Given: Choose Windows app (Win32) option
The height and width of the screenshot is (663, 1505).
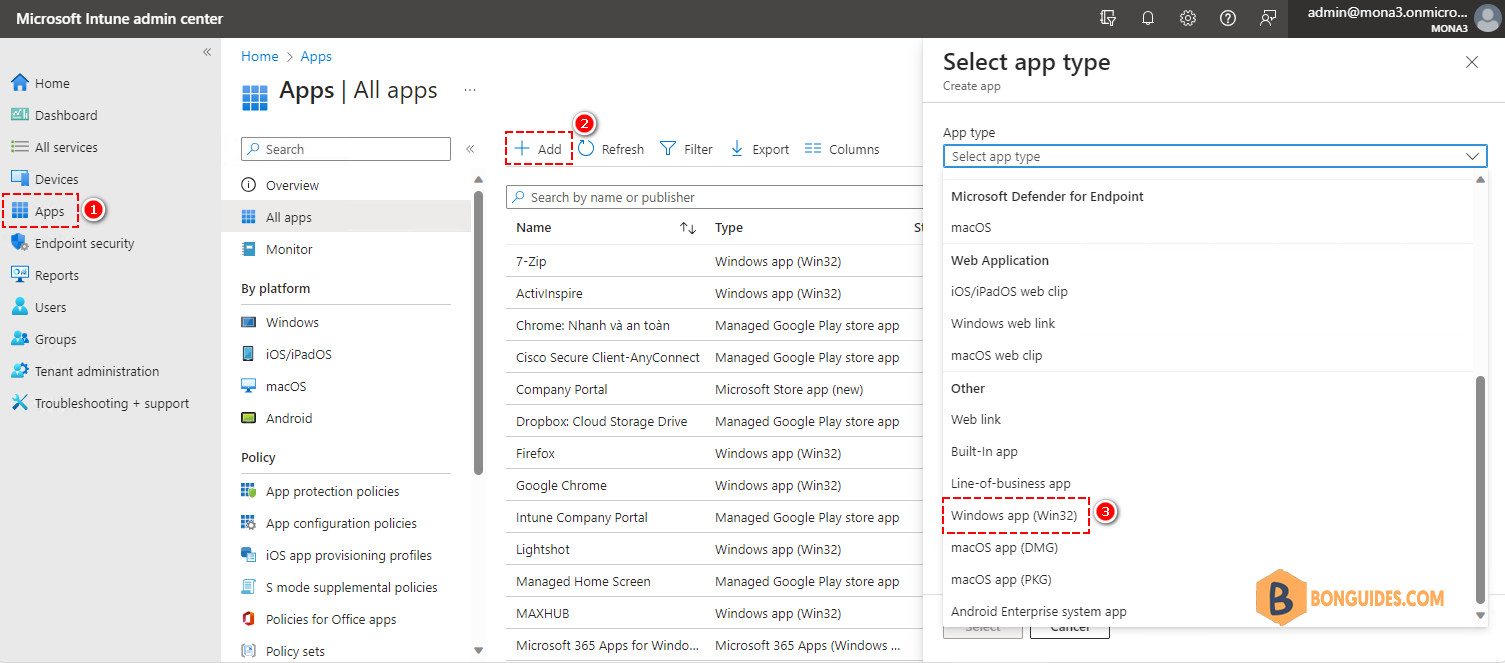Looking at the screenshot, I should (x=1014, y=515).
